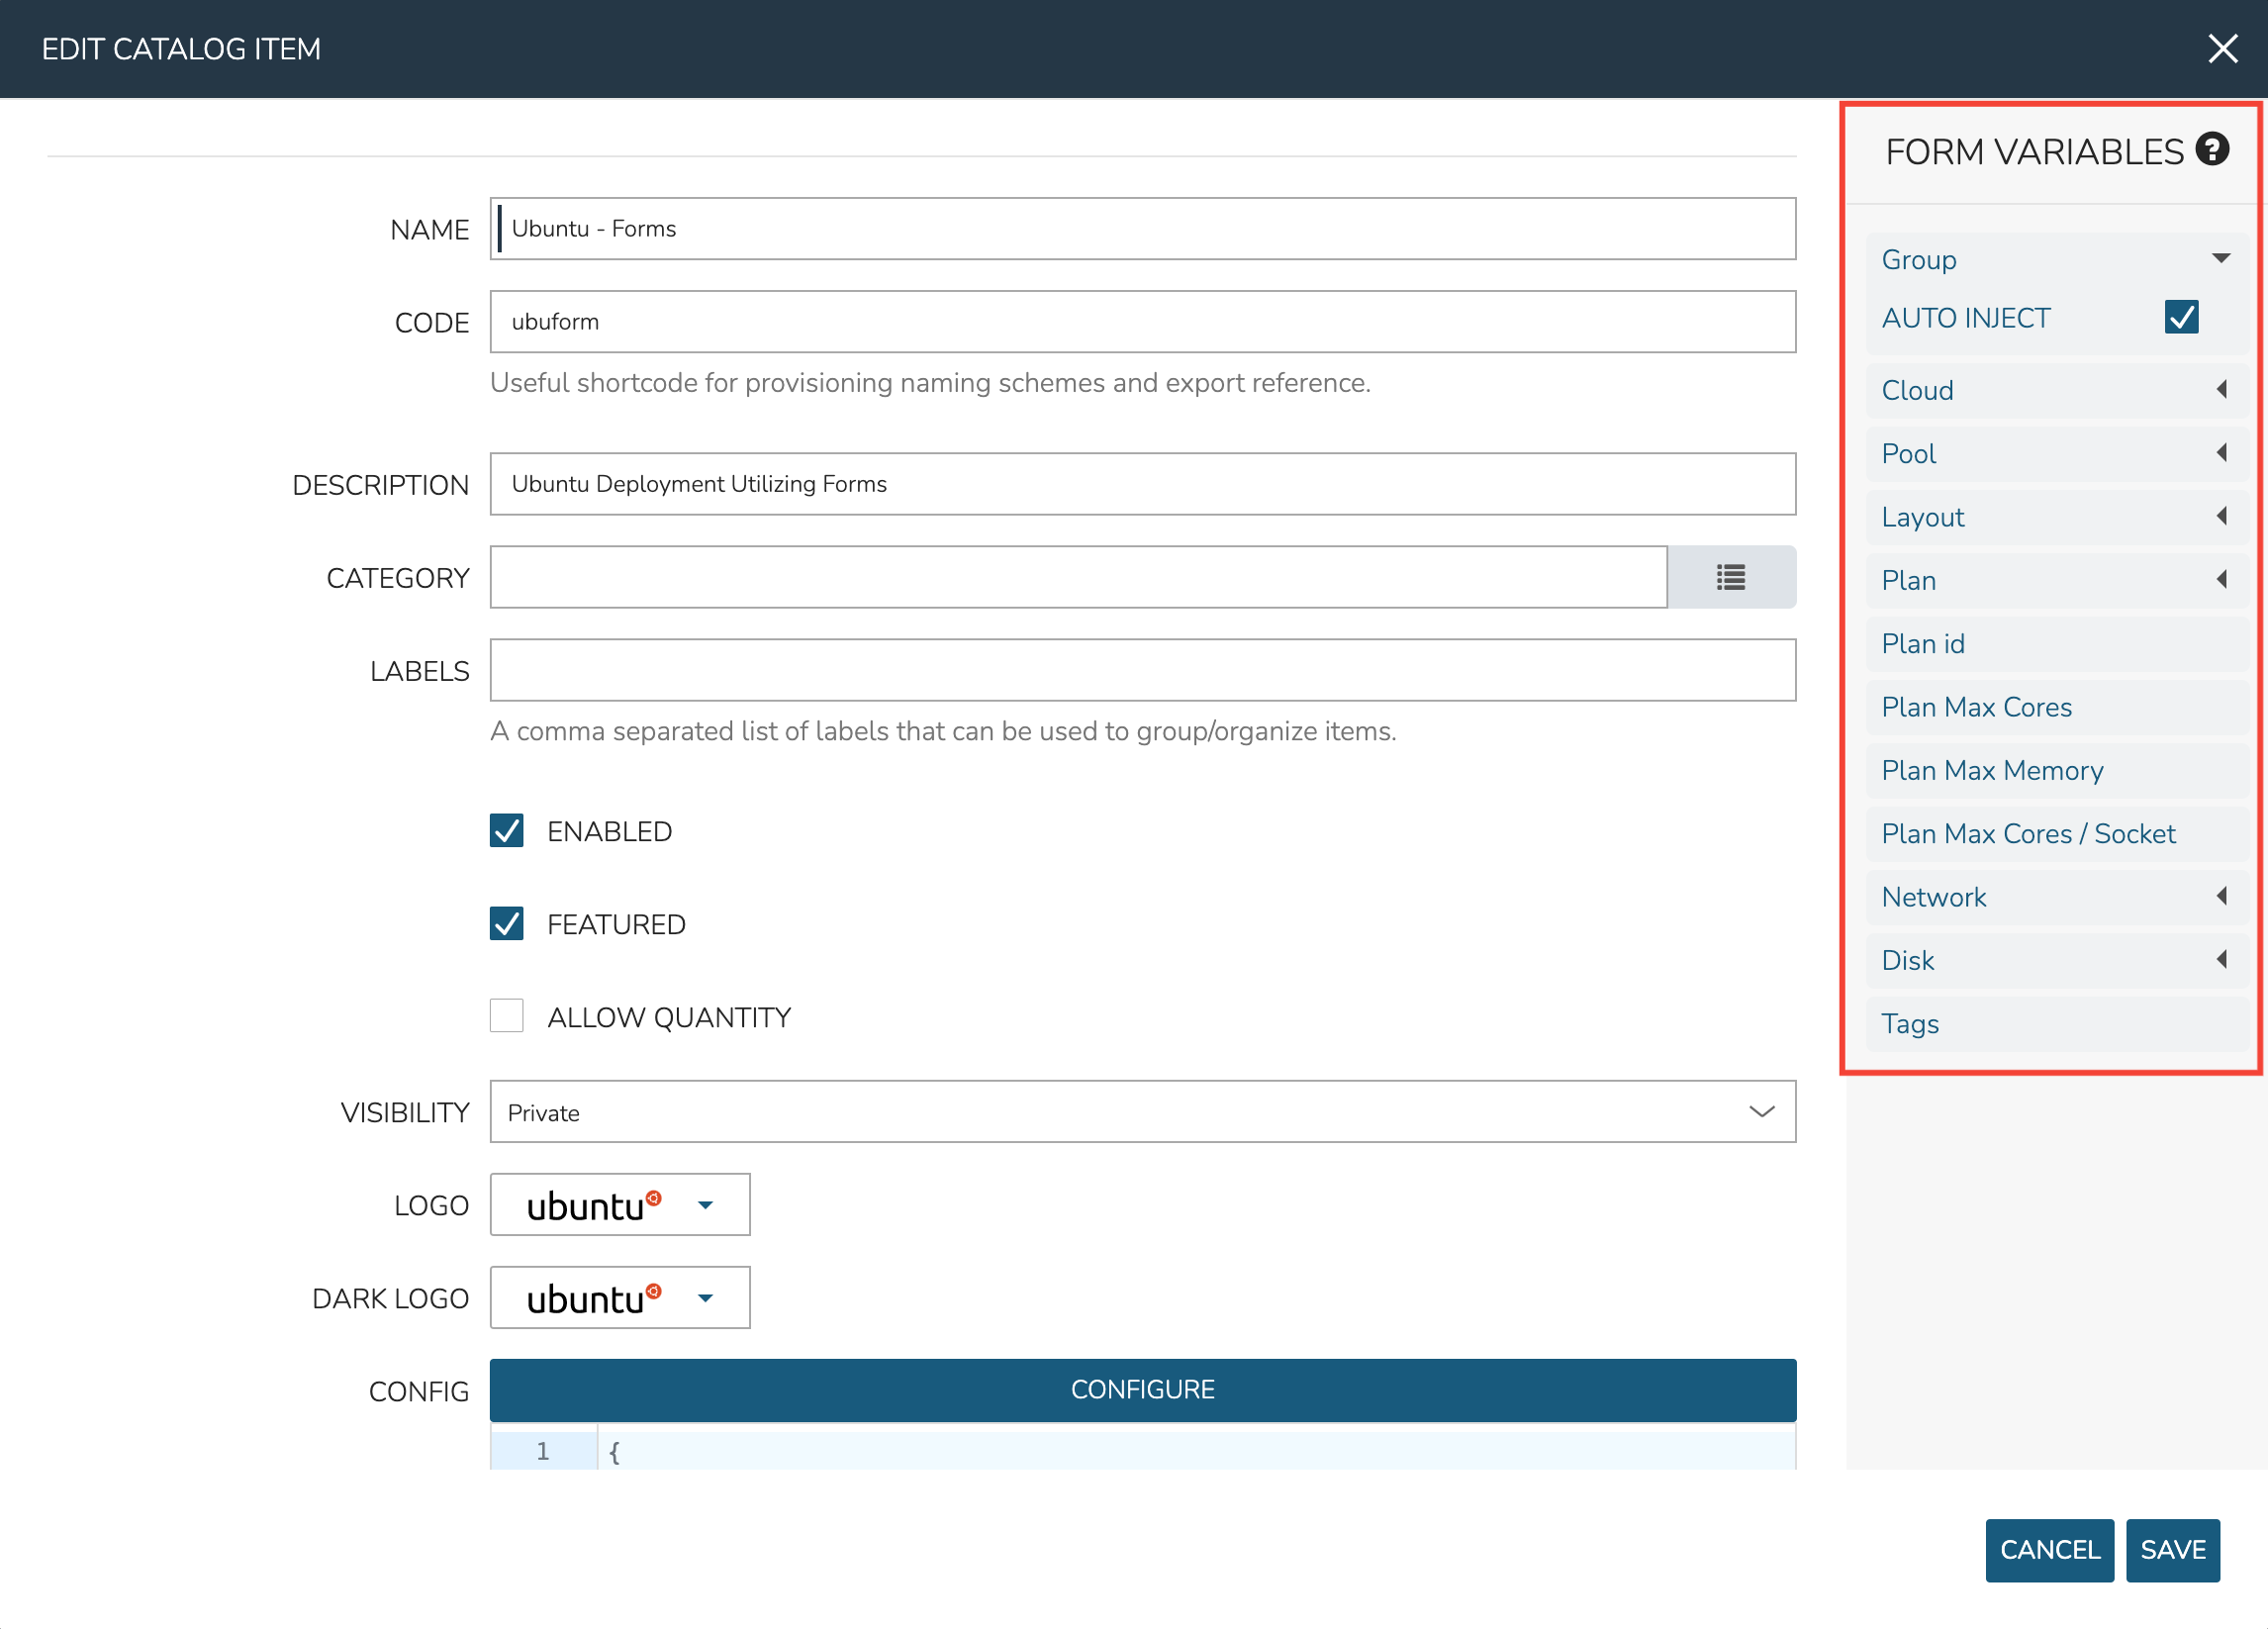2268x1629 pixels.
Task: Select the Tags form variable
Action: click(x=1910, y=1023)
